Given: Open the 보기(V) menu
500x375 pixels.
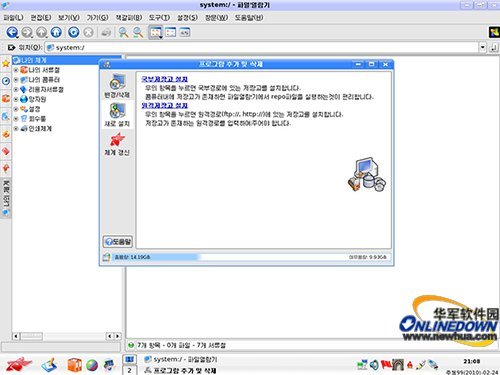Looking at the screenshot, I should (69, 18).
